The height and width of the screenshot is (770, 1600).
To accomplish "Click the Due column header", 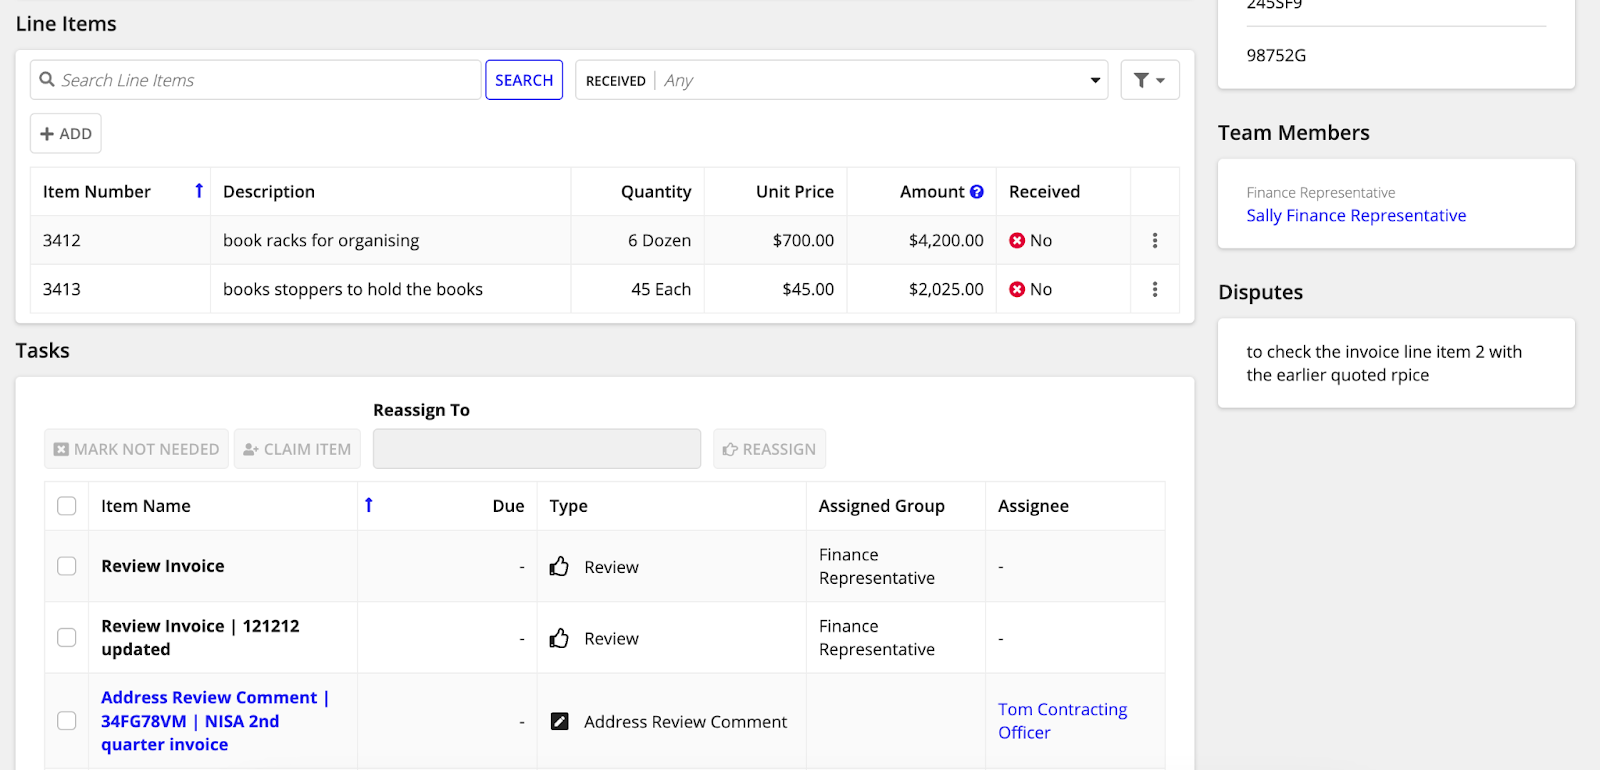I will pos(508,506).
